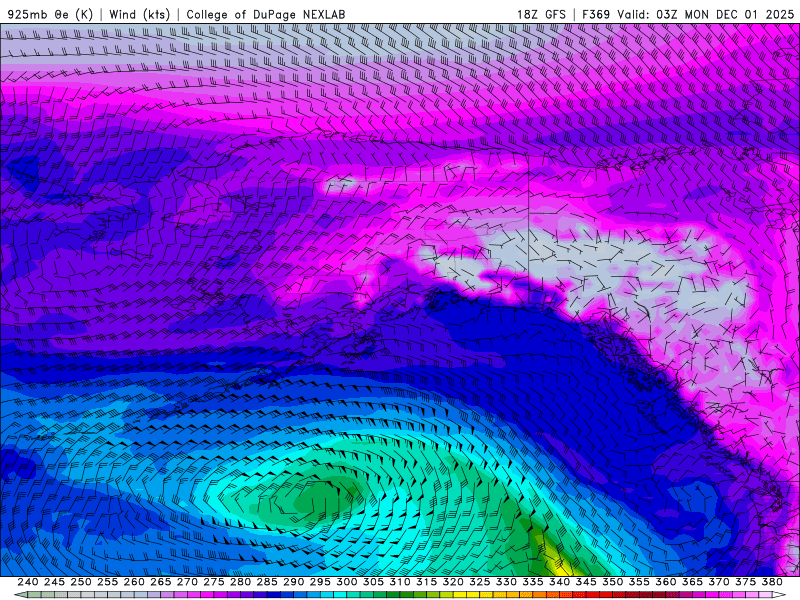Click the 350 value on the color scale
800x600 pixels.
click(612, 582)
